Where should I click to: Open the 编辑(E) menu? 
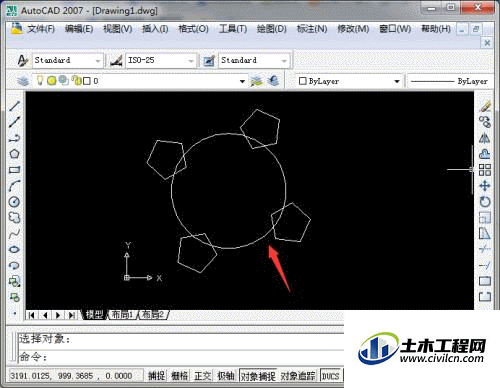[x=79, y=29]
